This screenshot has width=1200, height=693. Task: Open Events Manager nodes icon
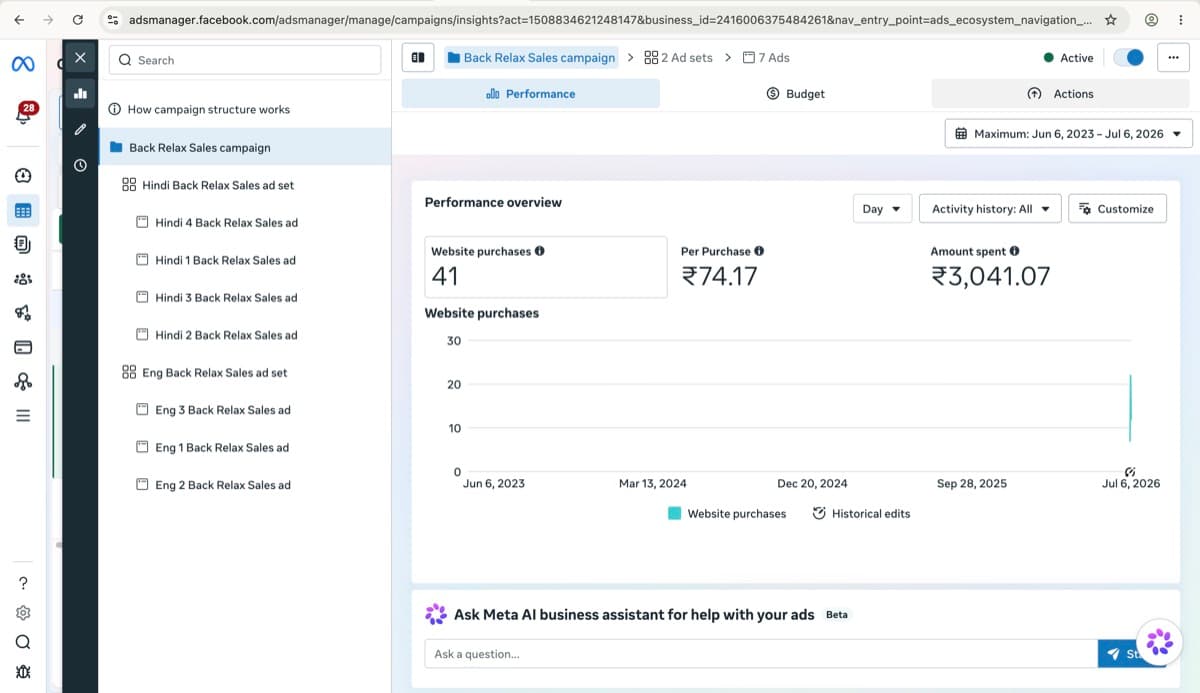[x=23, y=381]
